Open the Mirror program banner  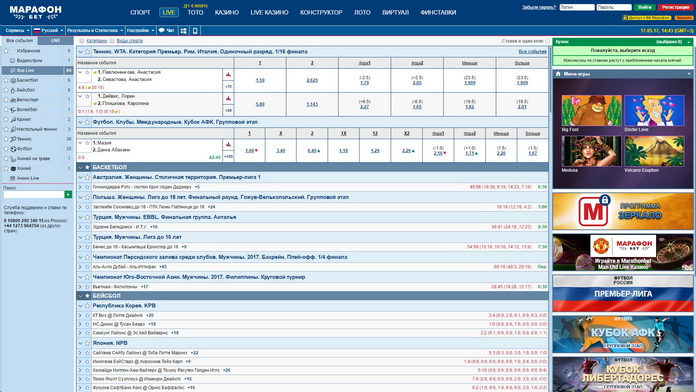tap(622, 211)
